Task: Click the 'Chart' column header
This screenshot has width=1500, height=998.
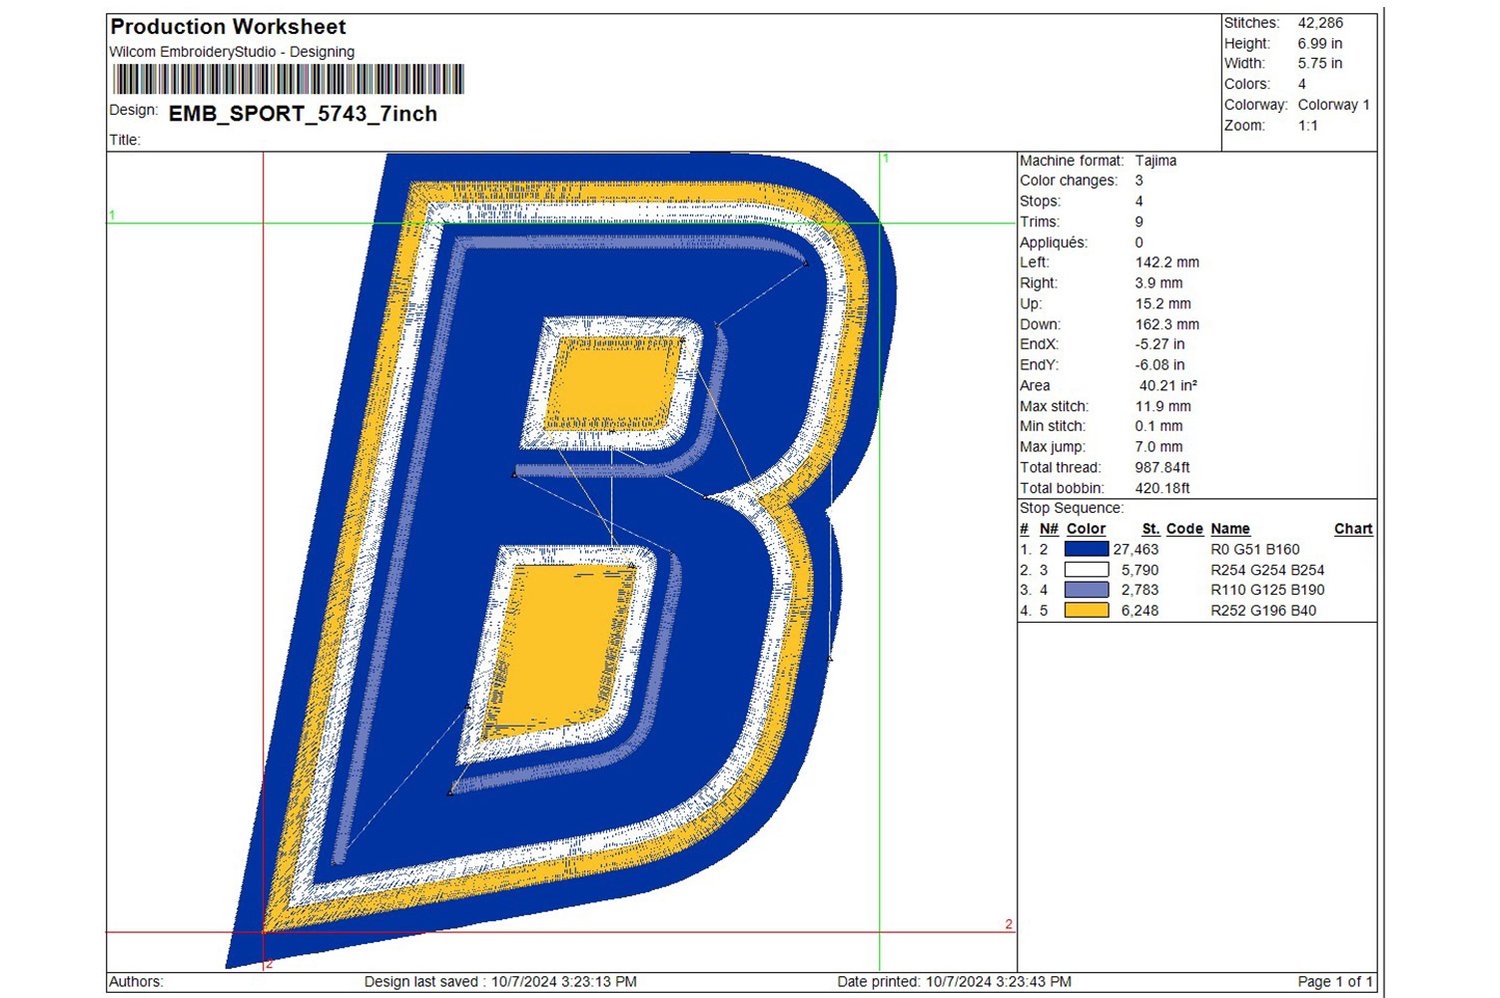Action: [1353, 529]
